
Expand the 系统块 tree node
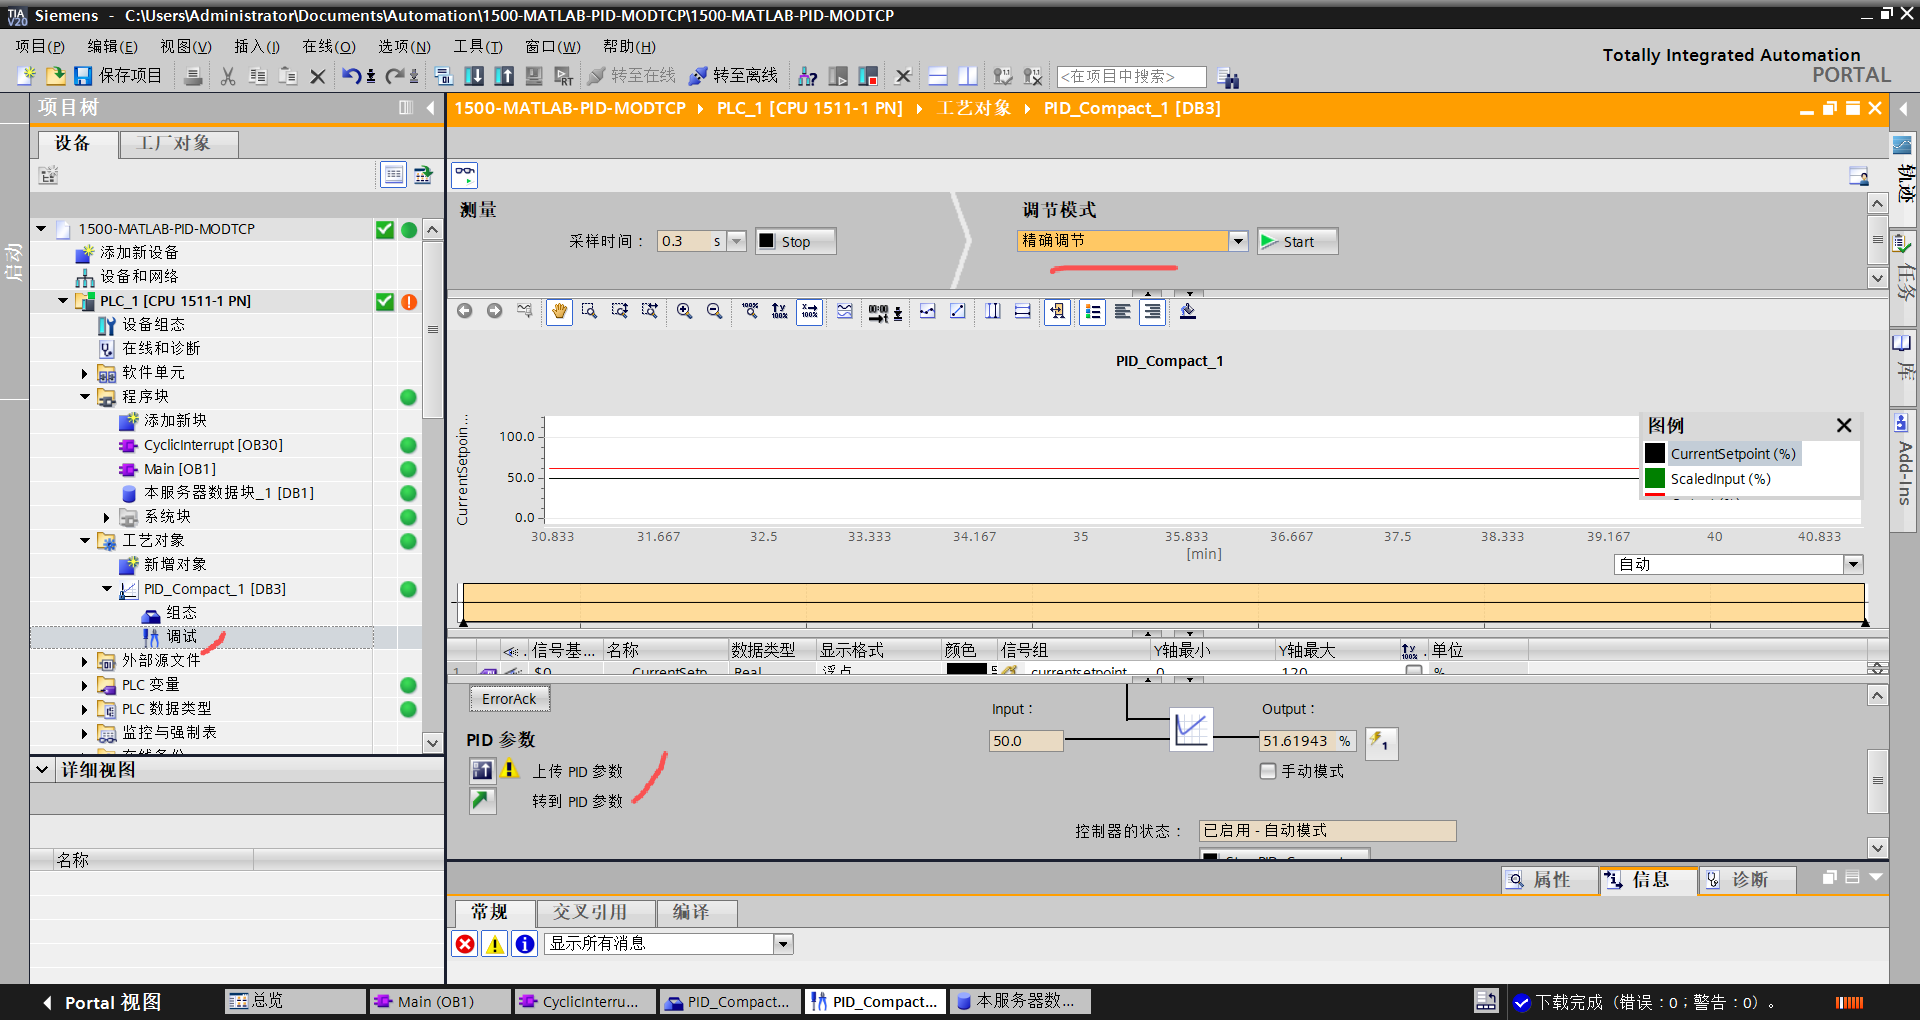coord(107,517)
